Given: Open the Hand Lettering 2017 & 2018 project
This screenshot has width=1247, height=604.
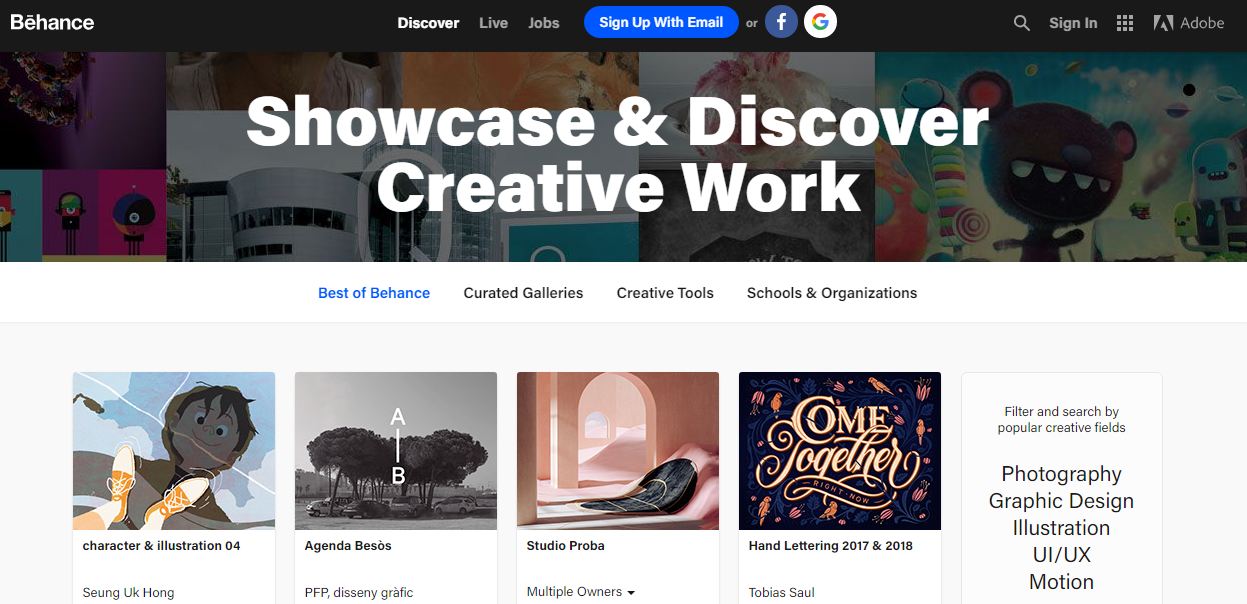Looking at the screenshot, I should (x=839, y=449).
